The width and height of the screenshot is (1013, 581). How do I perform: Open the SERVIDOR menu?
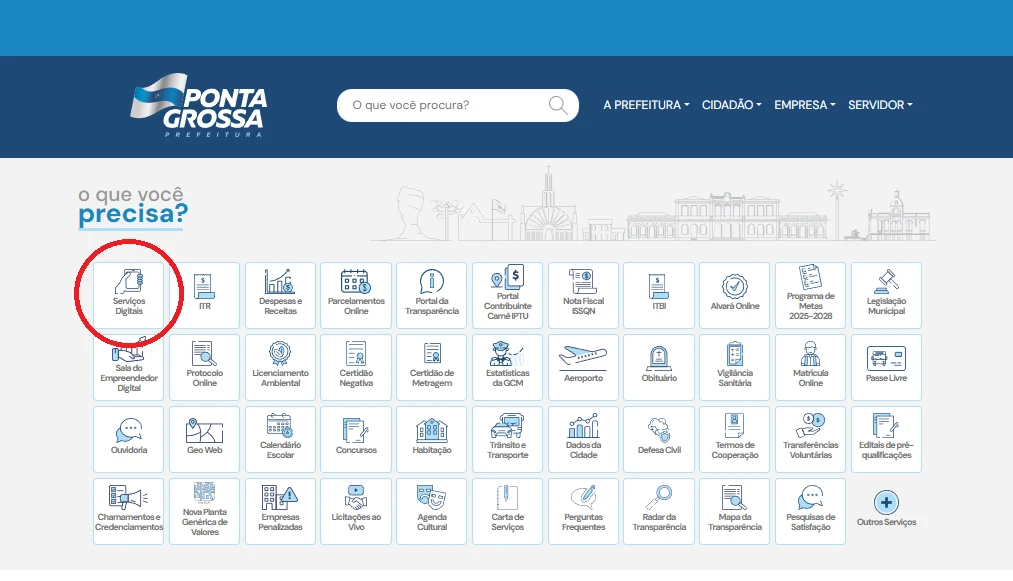[880, 105]
